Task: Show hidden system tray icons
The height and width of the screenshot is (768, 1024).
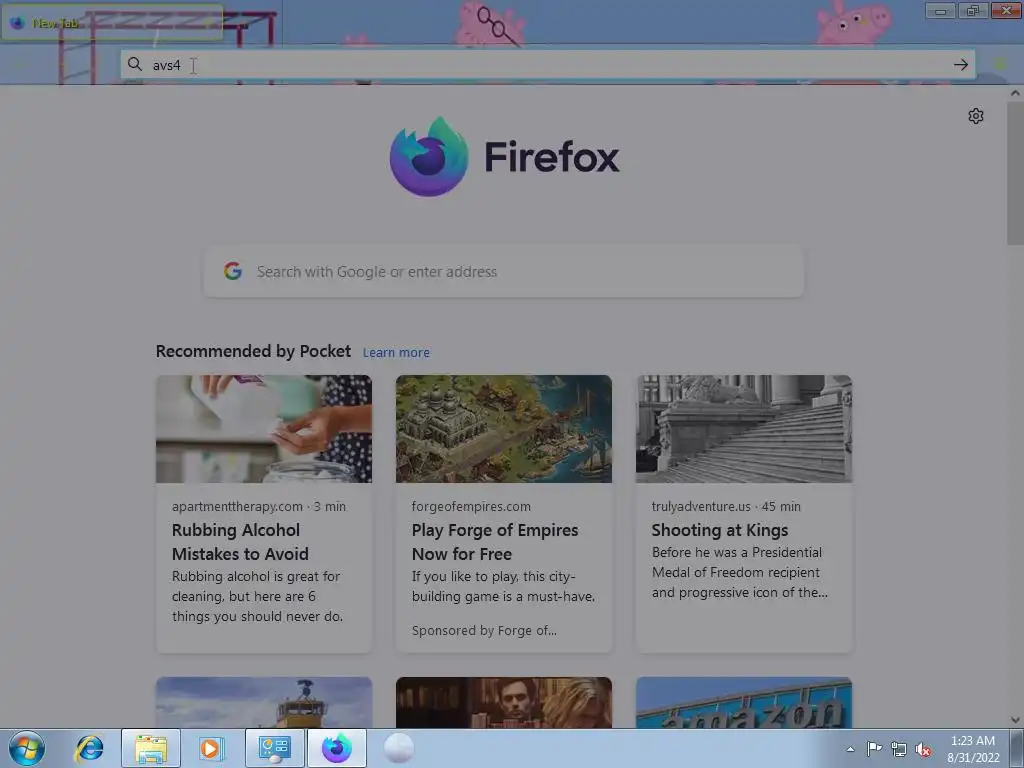Action: (850, 749)
